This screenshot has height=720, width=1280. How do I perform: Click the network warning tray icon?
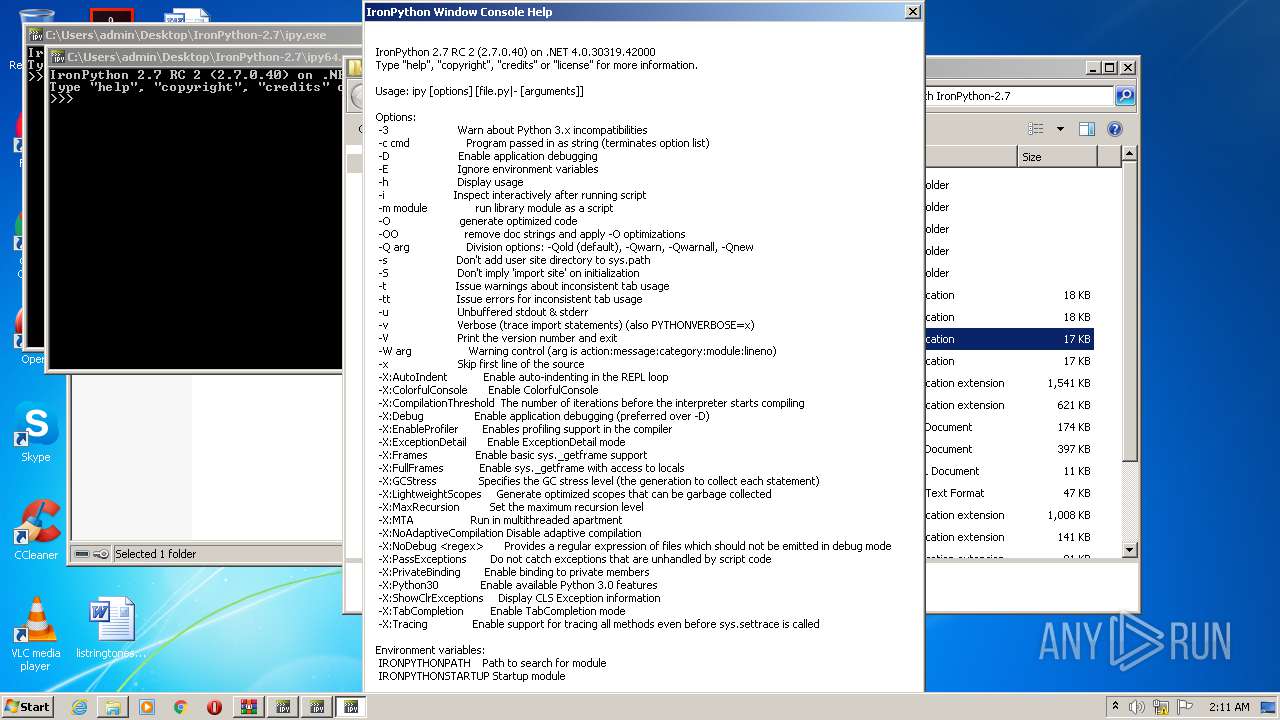1159,707
